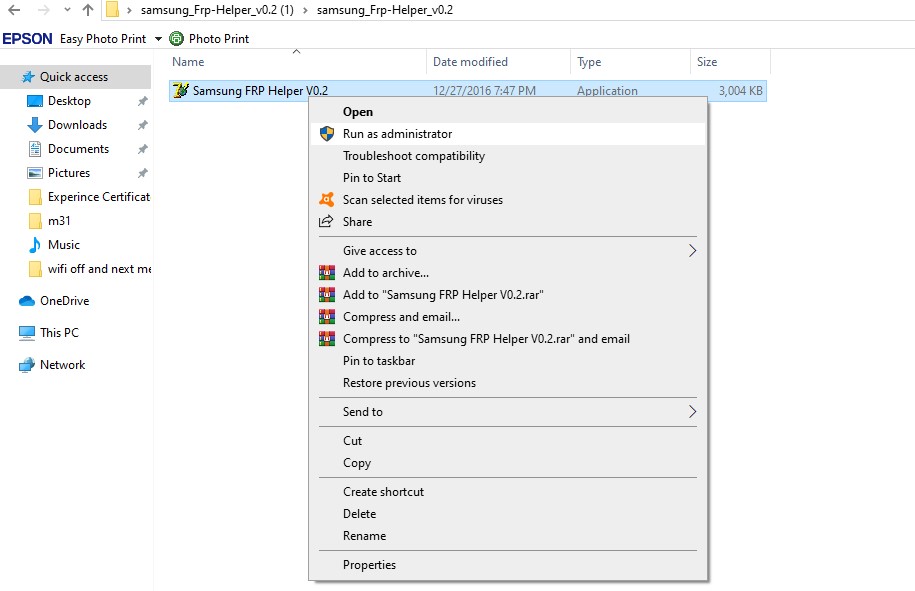Viewport: 915px width, 591px height.
Task: Select Delete from context menu
Action: (508, 514)
